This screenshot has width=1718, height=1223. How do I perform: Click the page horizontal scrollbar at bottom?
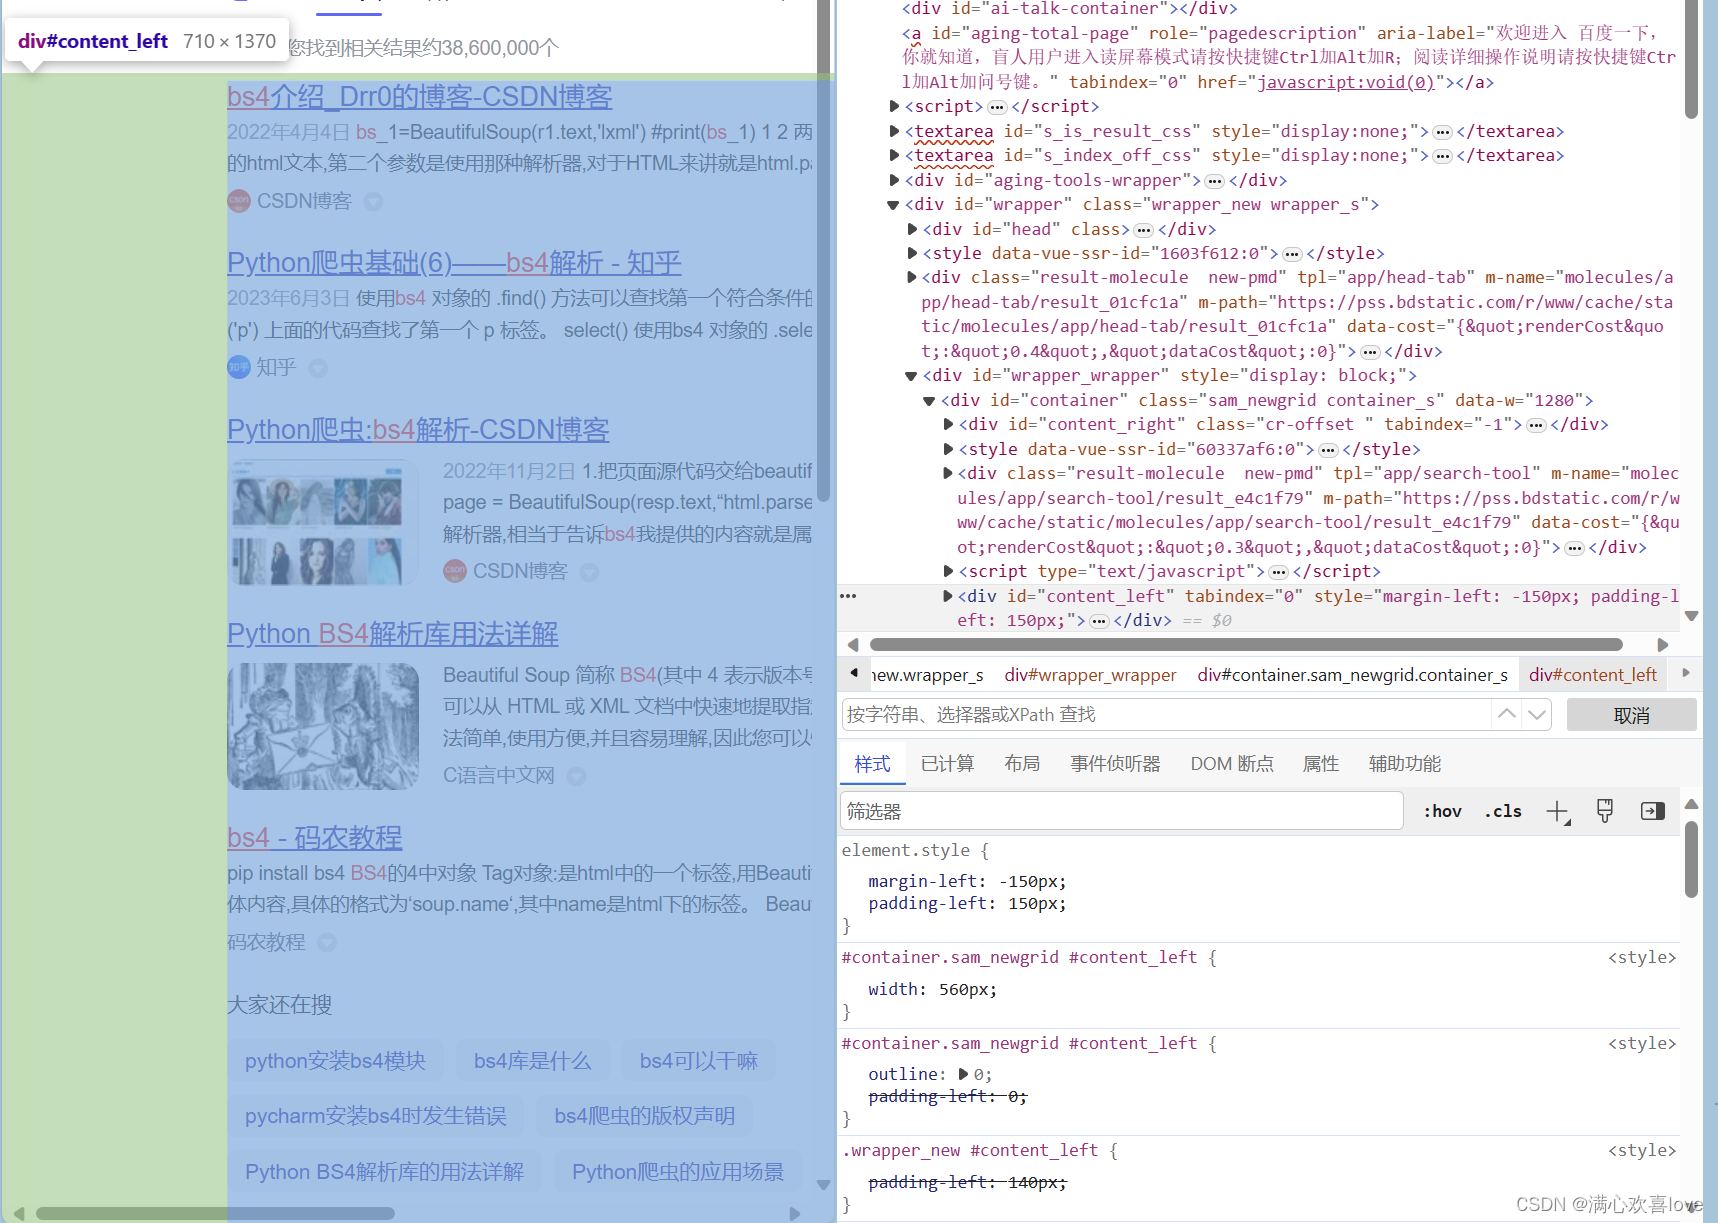coord(215,1213)
